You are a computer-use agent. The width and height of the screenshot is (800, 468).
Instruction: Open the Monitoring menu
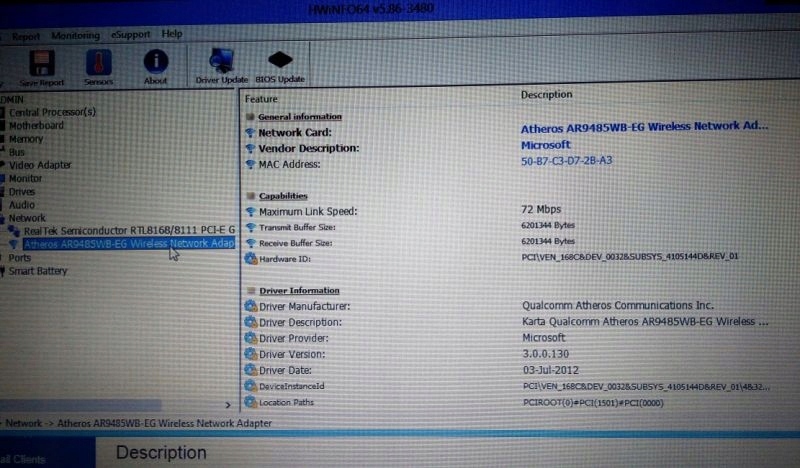pyautogui.click(x=76, y=35)
